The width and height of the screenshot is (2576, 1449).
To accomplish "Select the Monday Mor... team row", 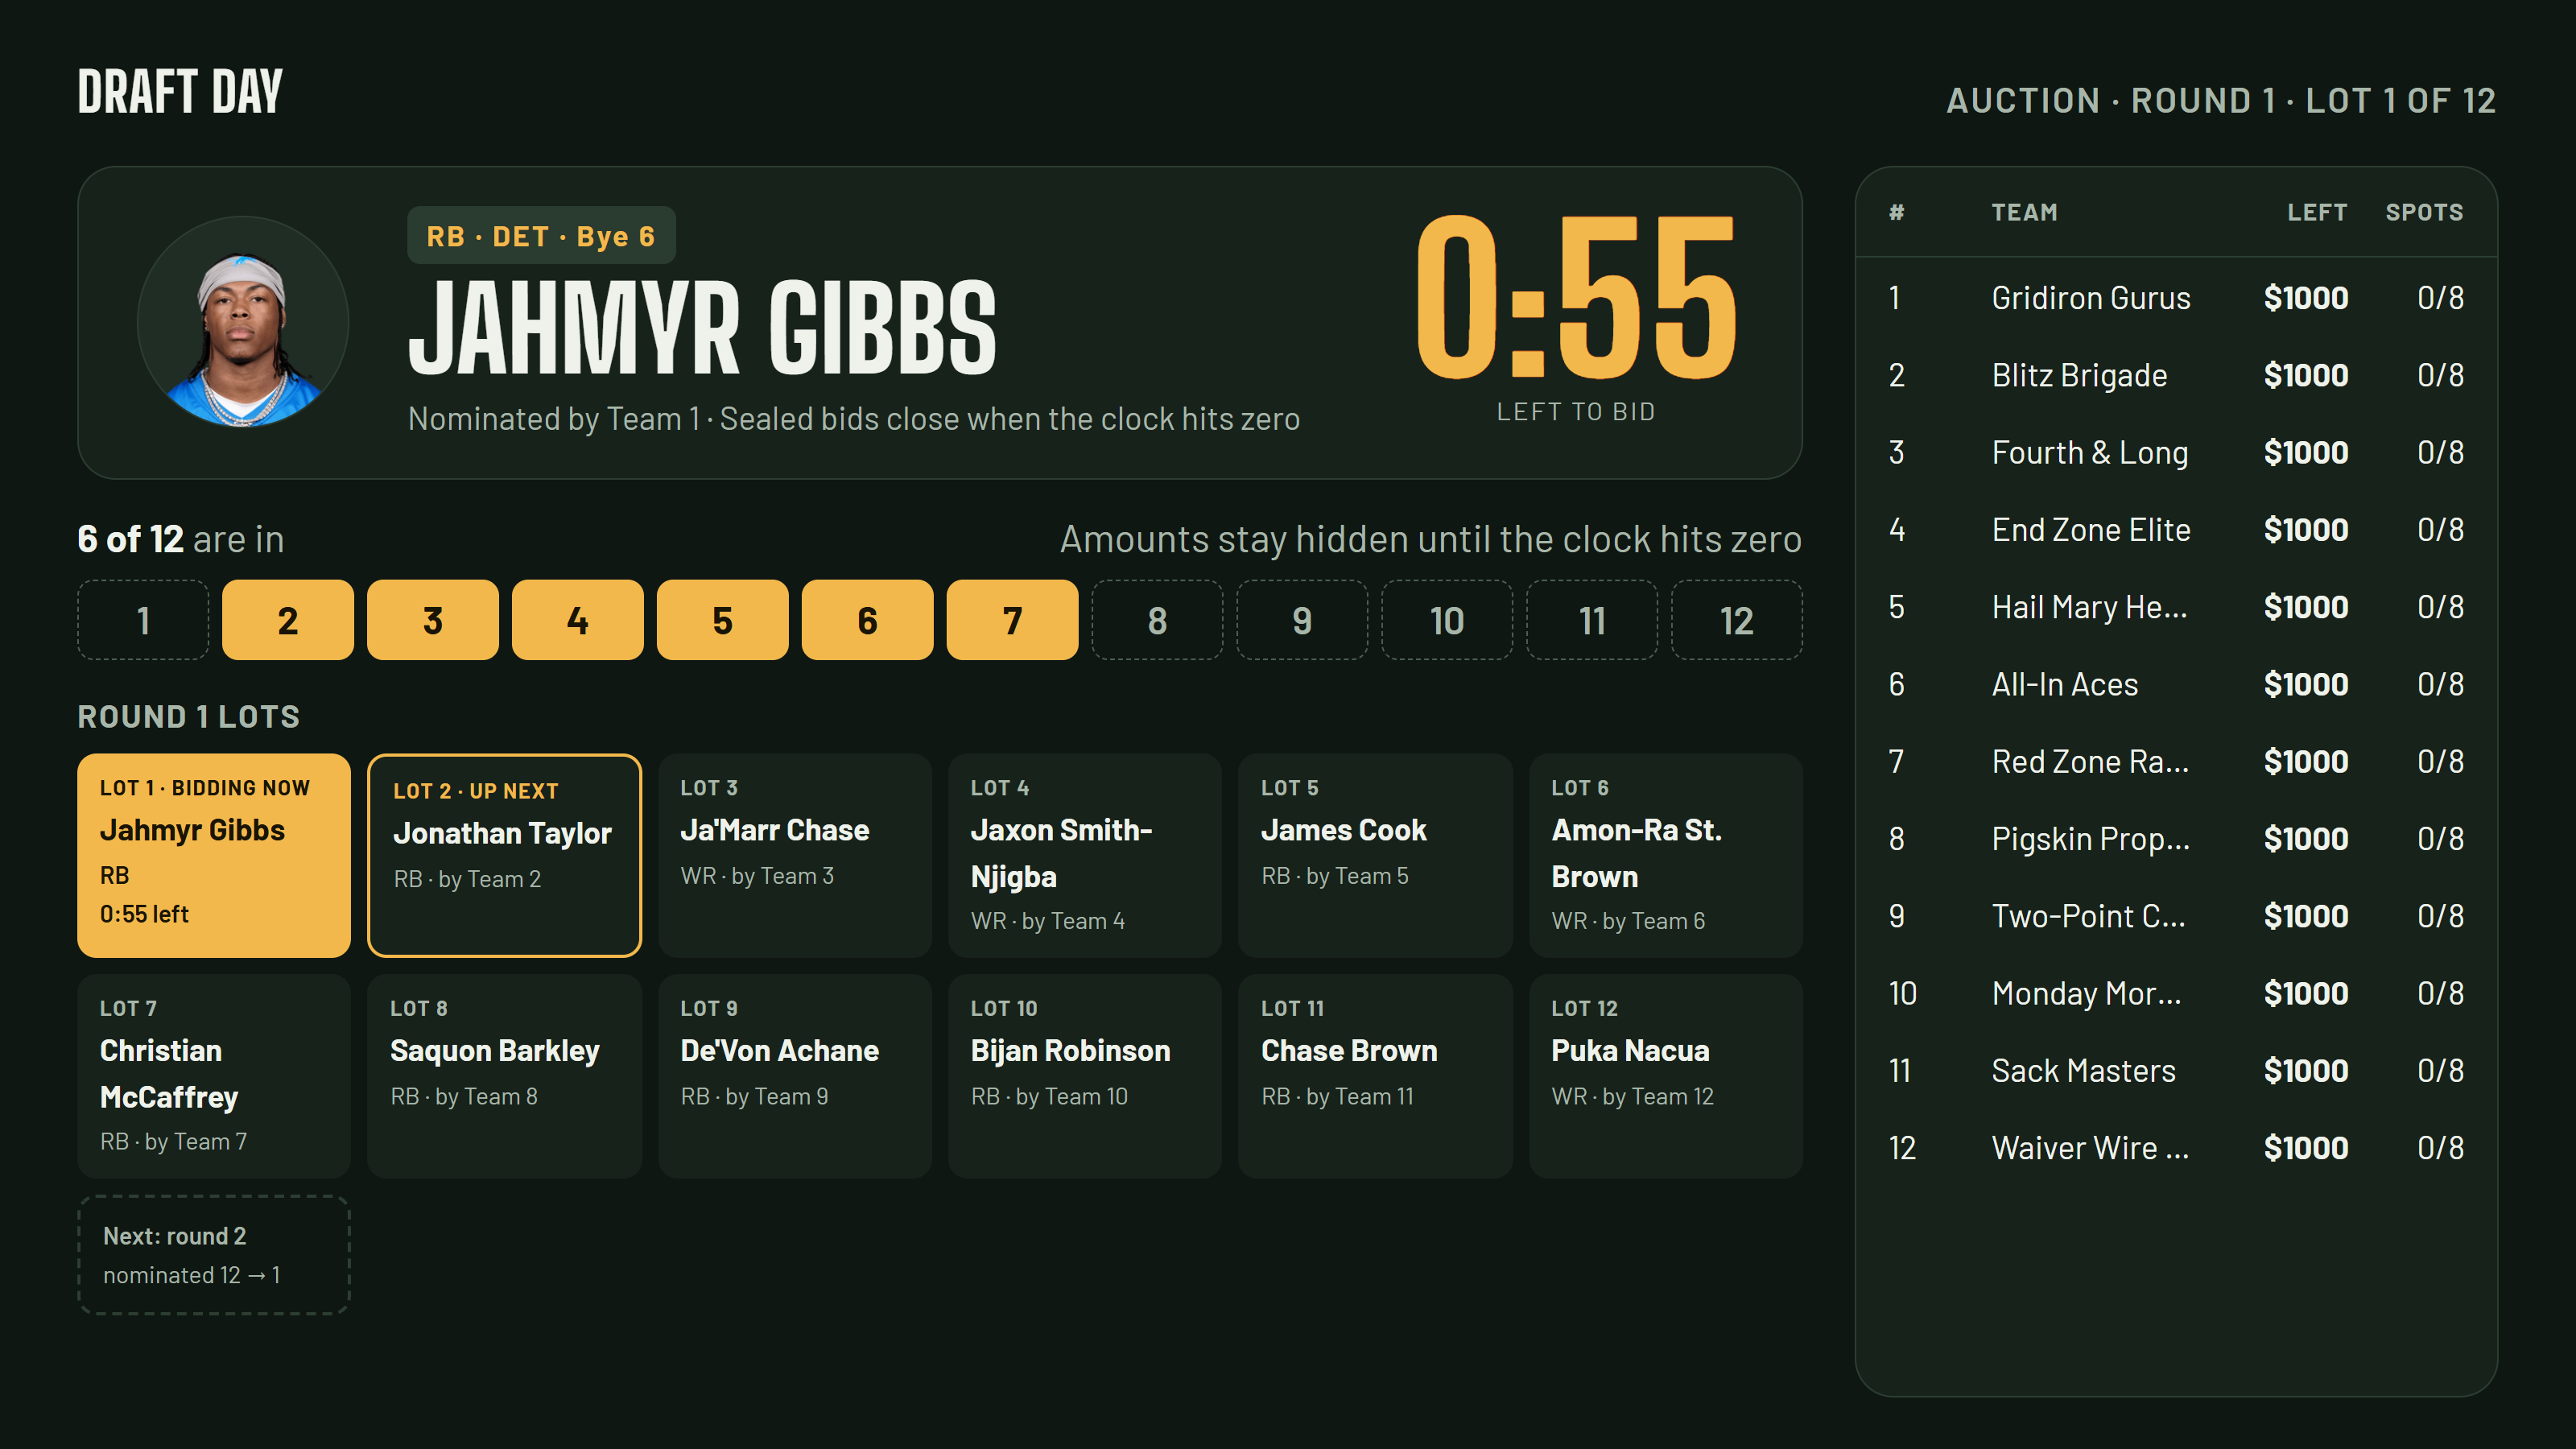I will pos(2176,993).
